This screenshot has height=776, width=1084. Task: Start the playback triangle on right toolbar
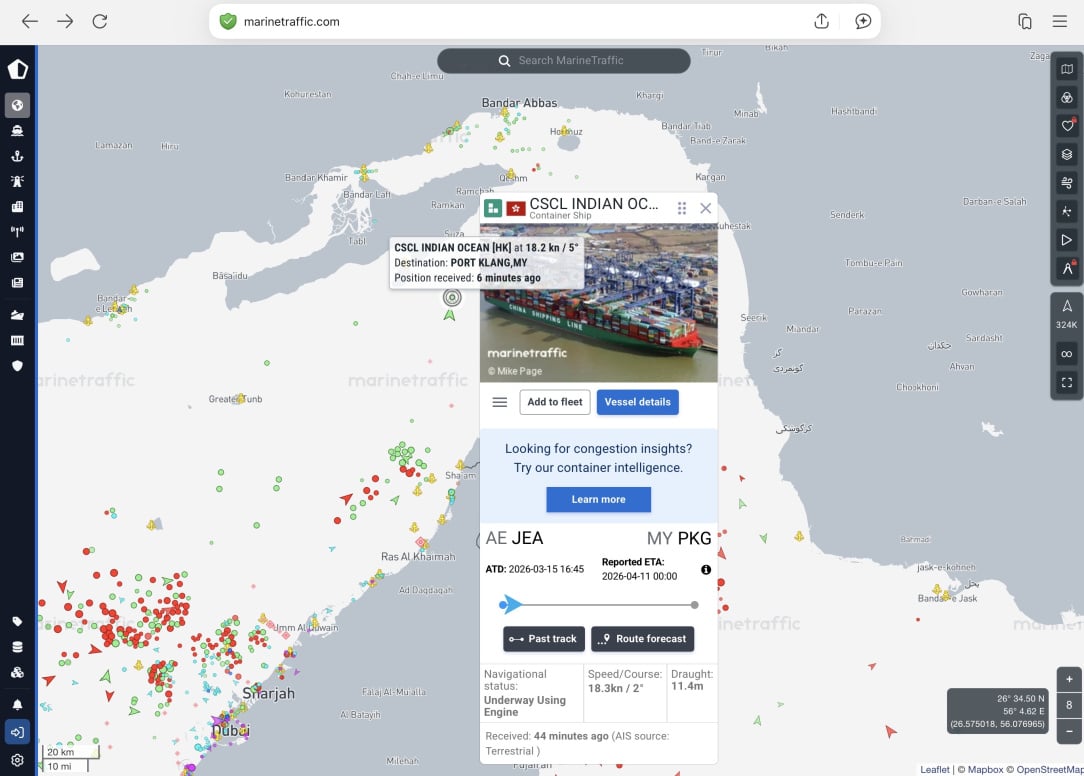pyautogui.click(x=1067, y=240)
